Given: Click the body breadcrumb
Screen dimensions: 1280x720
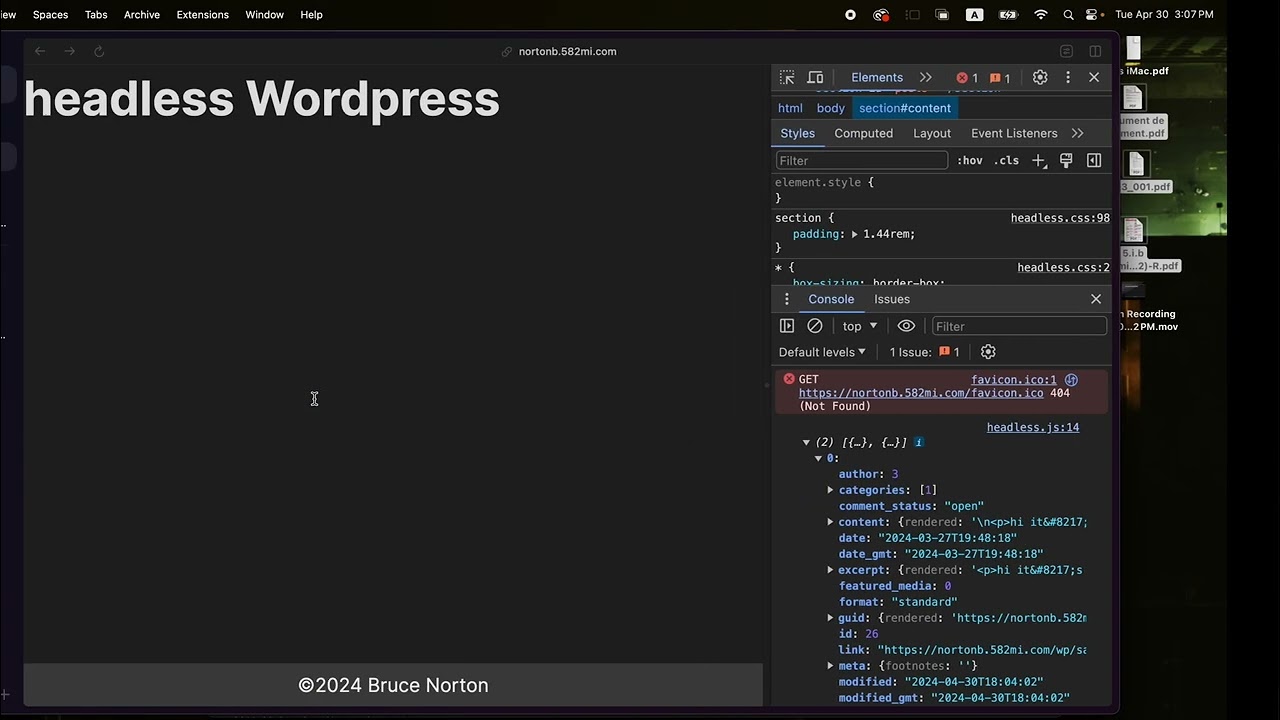Looking at the screenshot, I should pos(830,108).
